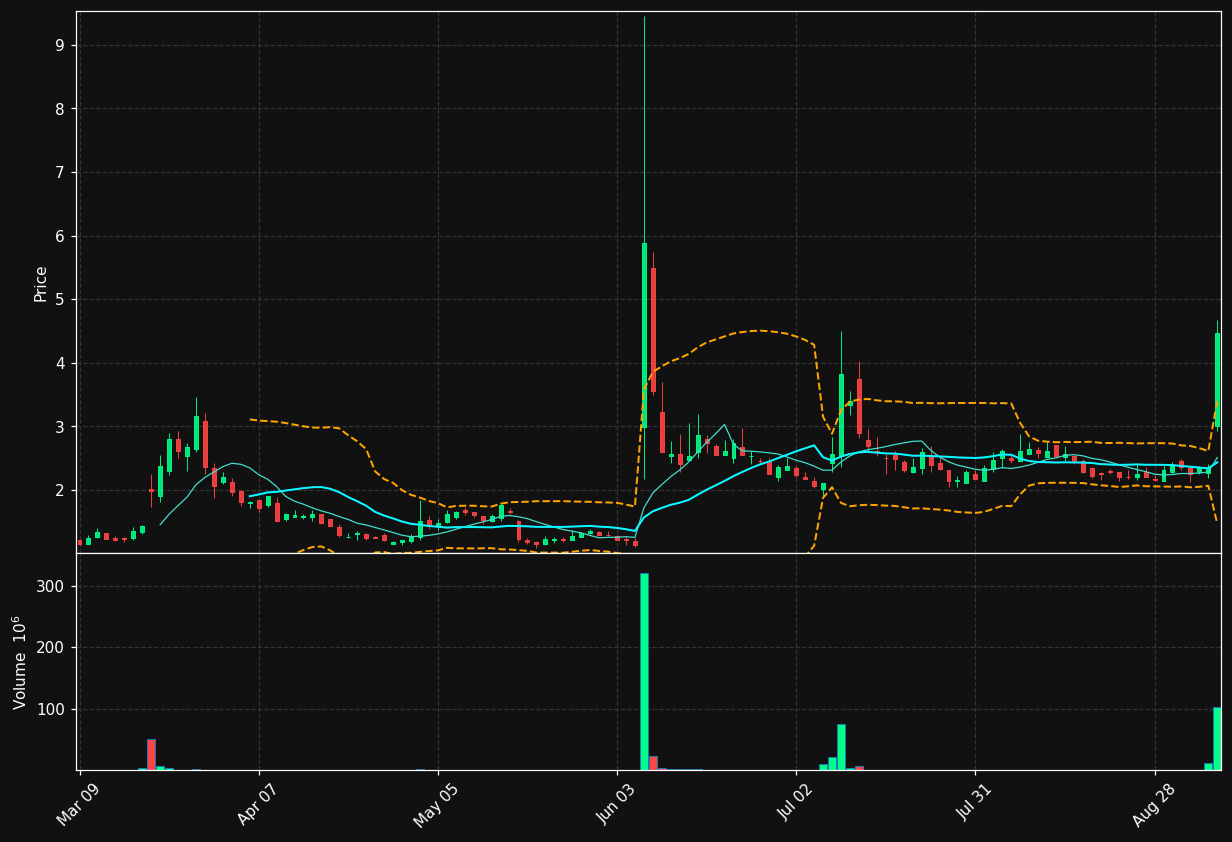Click the volume axis value 200
This screenshot has height=842, width=1232.
50,648
